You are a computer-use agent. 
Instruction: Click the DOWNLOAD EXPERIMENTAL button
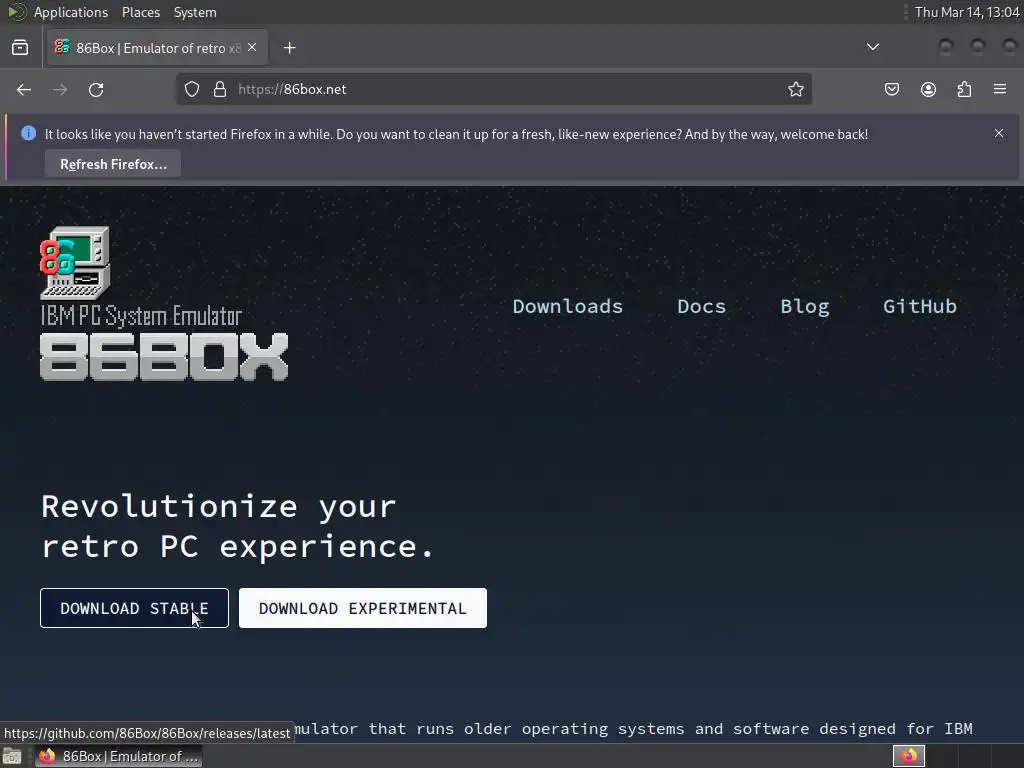pos(362,608)
